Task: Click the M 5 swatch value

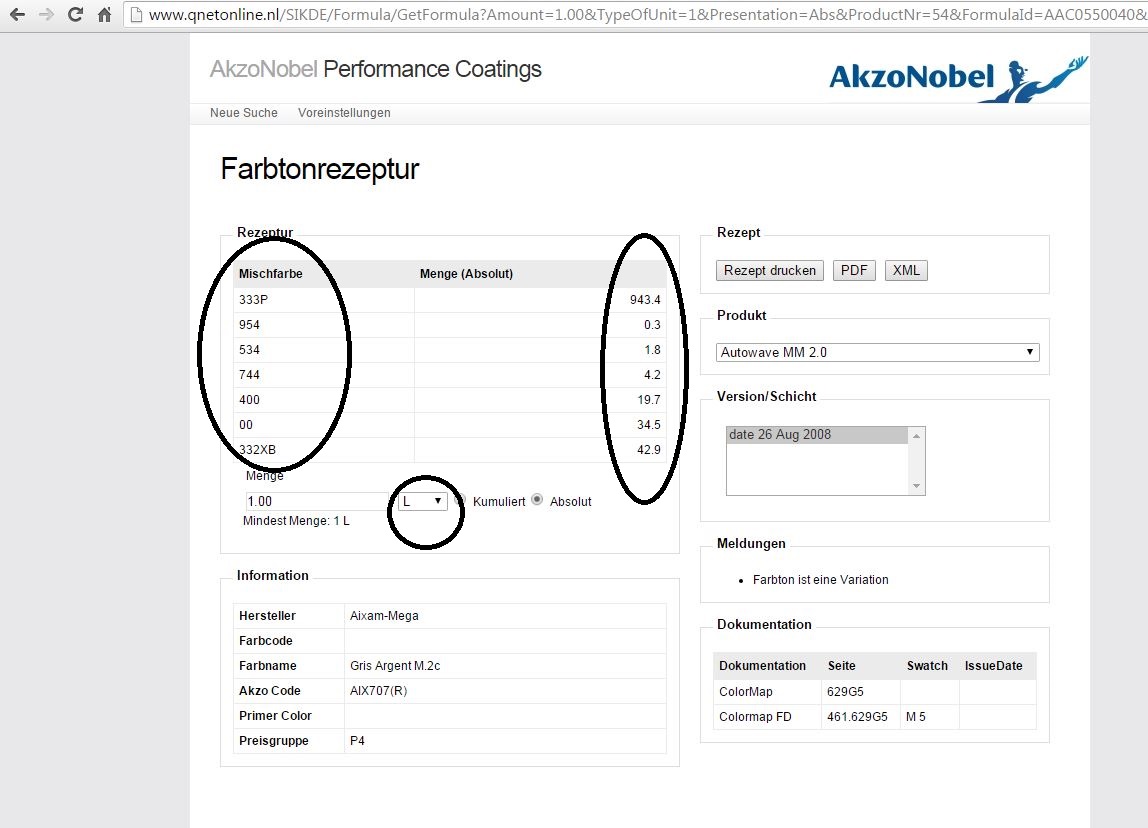Action: [916, 717]
